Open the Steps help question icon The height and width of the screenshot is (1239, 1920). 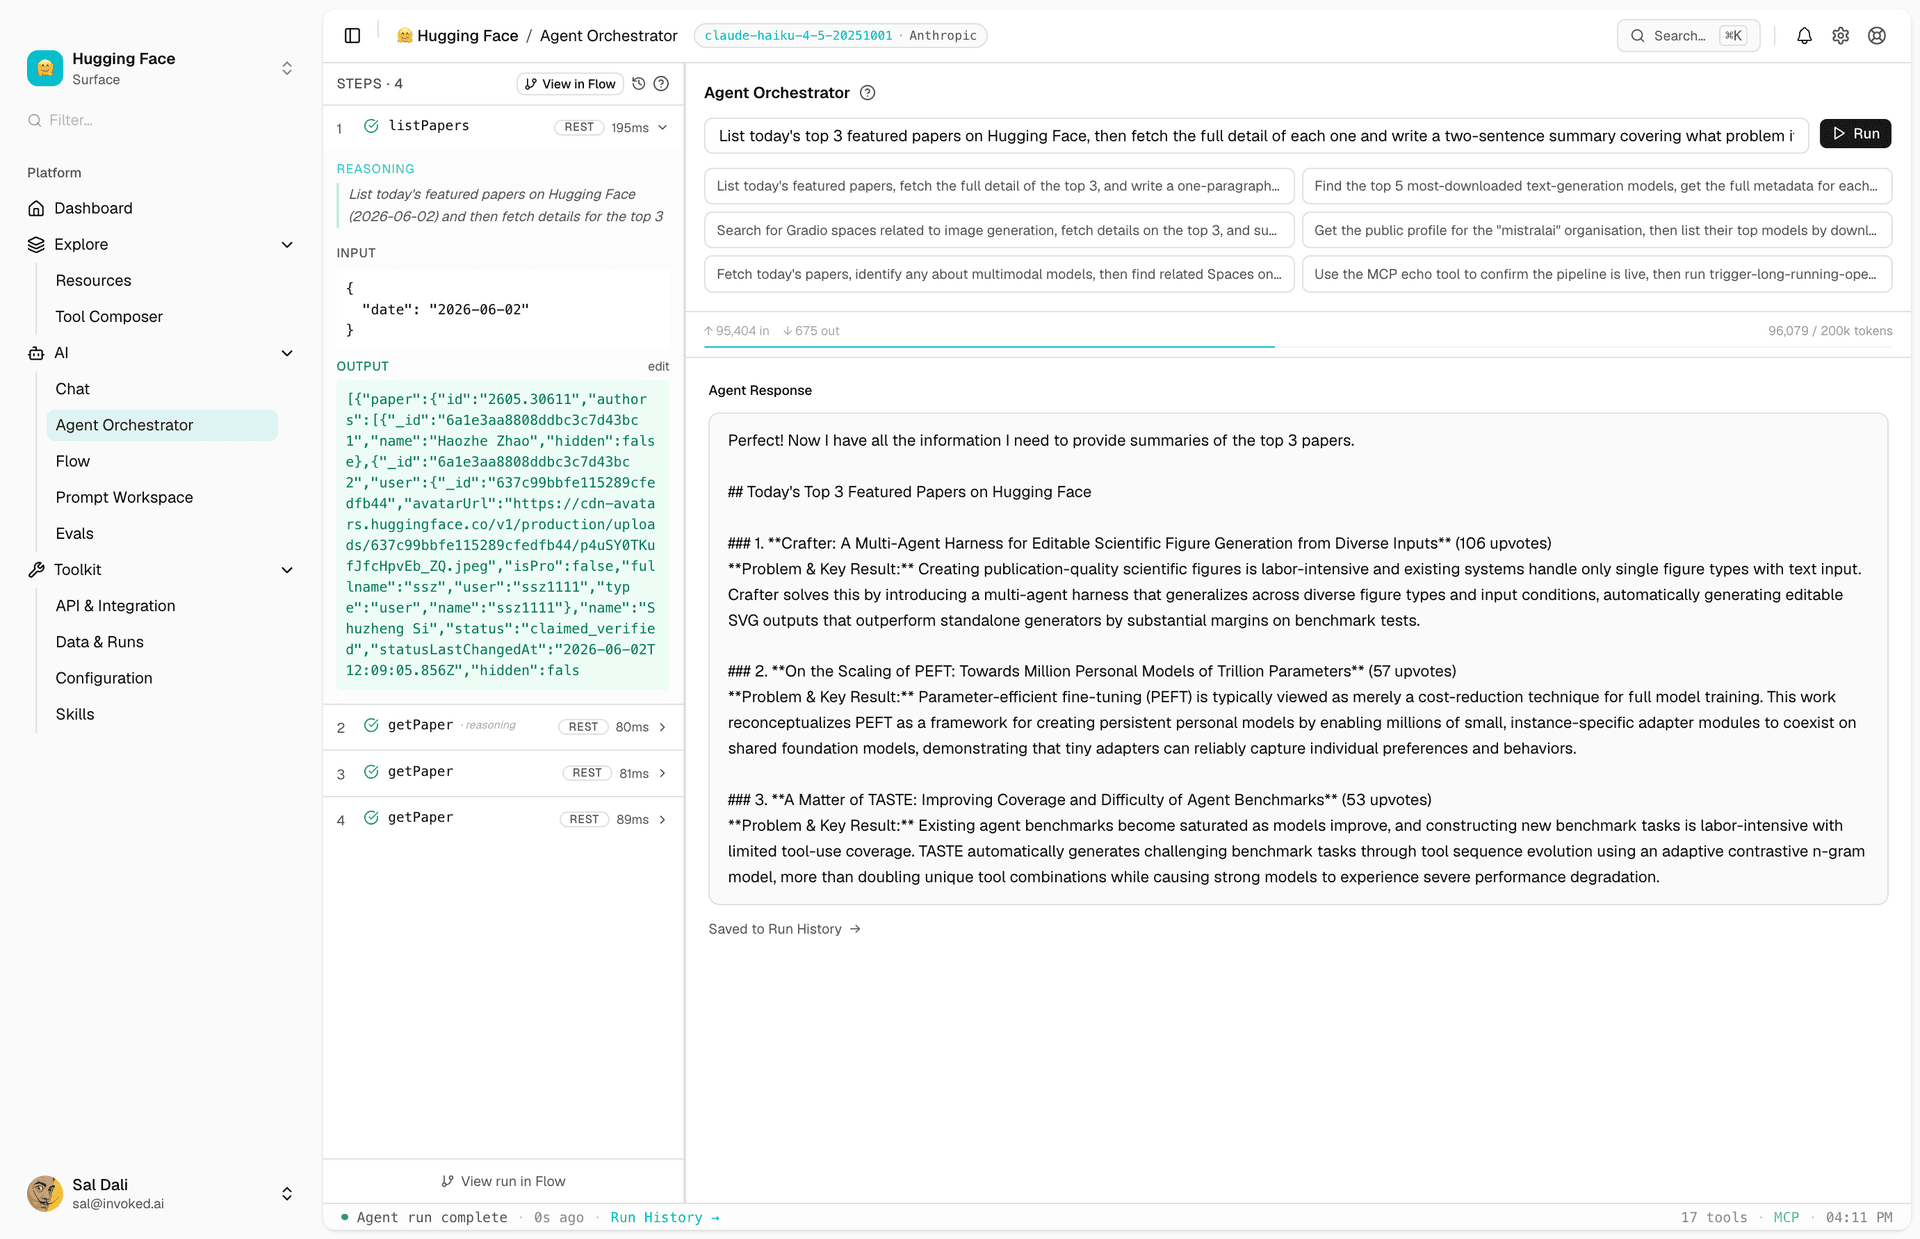click(661, 84)
